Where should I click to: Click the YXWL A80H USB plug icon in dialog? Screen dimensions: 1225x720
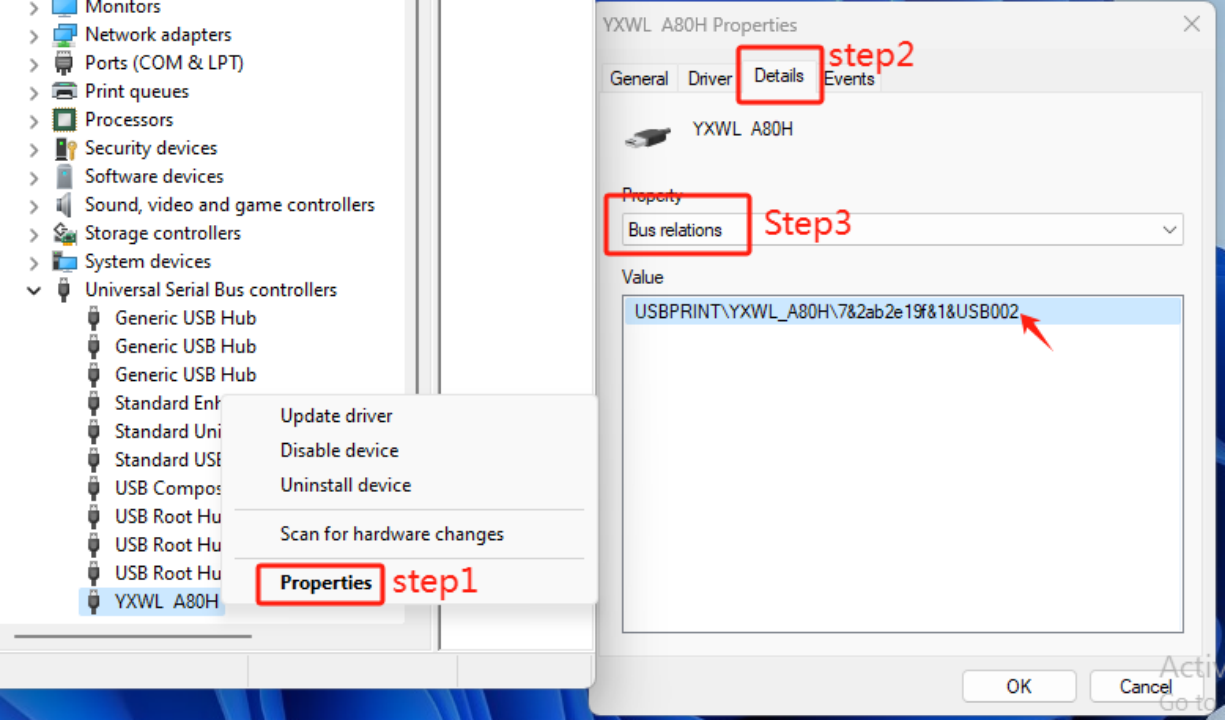(x=648, y=137)
